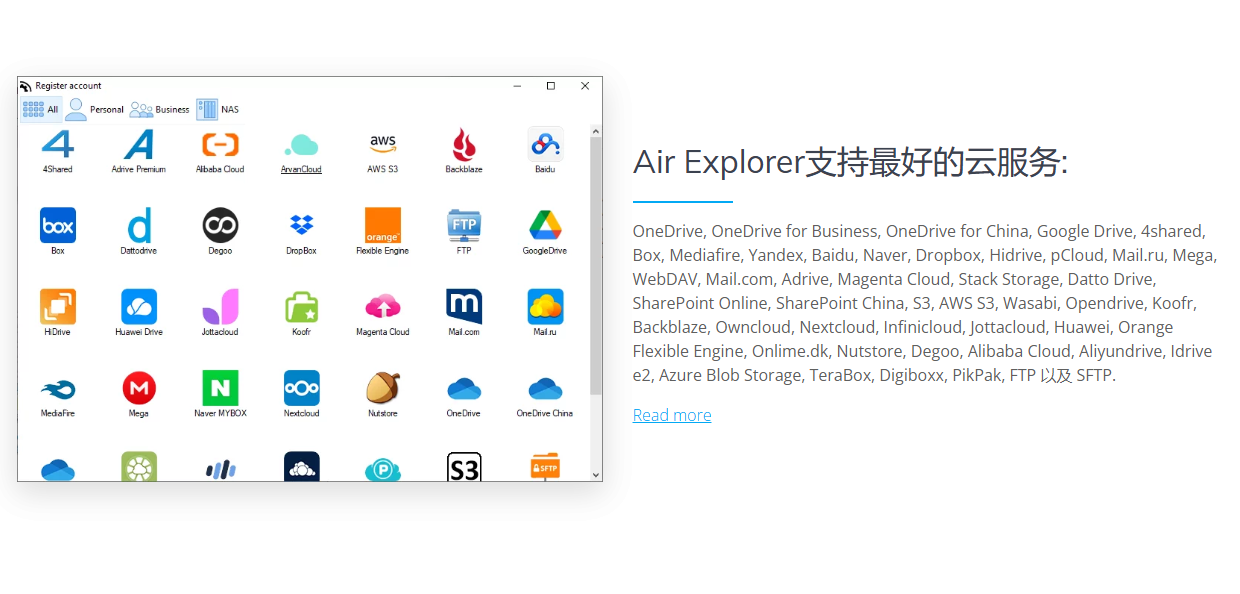1240x594 pixels.
Task: Click the black S3 icon in bottom row
Action: click(x=464, y=467)
